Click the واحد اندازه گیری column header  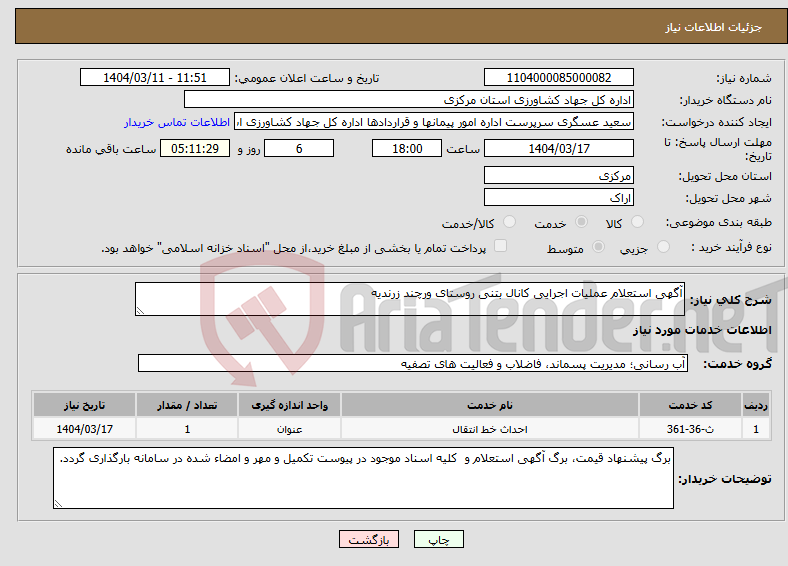pos(289,405)
